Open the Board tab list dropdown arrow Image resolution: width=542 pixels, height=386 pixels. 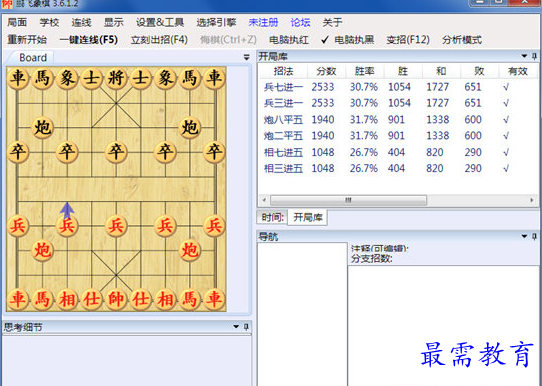click(246, 57)
